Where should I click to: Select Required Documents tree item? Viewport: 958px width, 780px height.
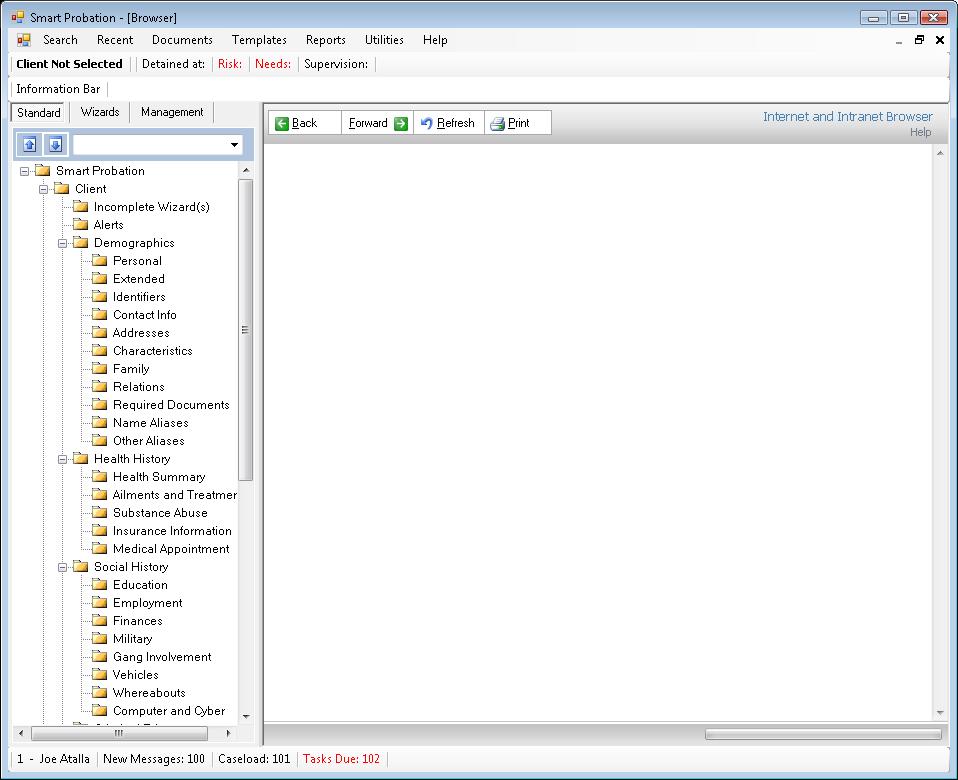click(171, 404)
